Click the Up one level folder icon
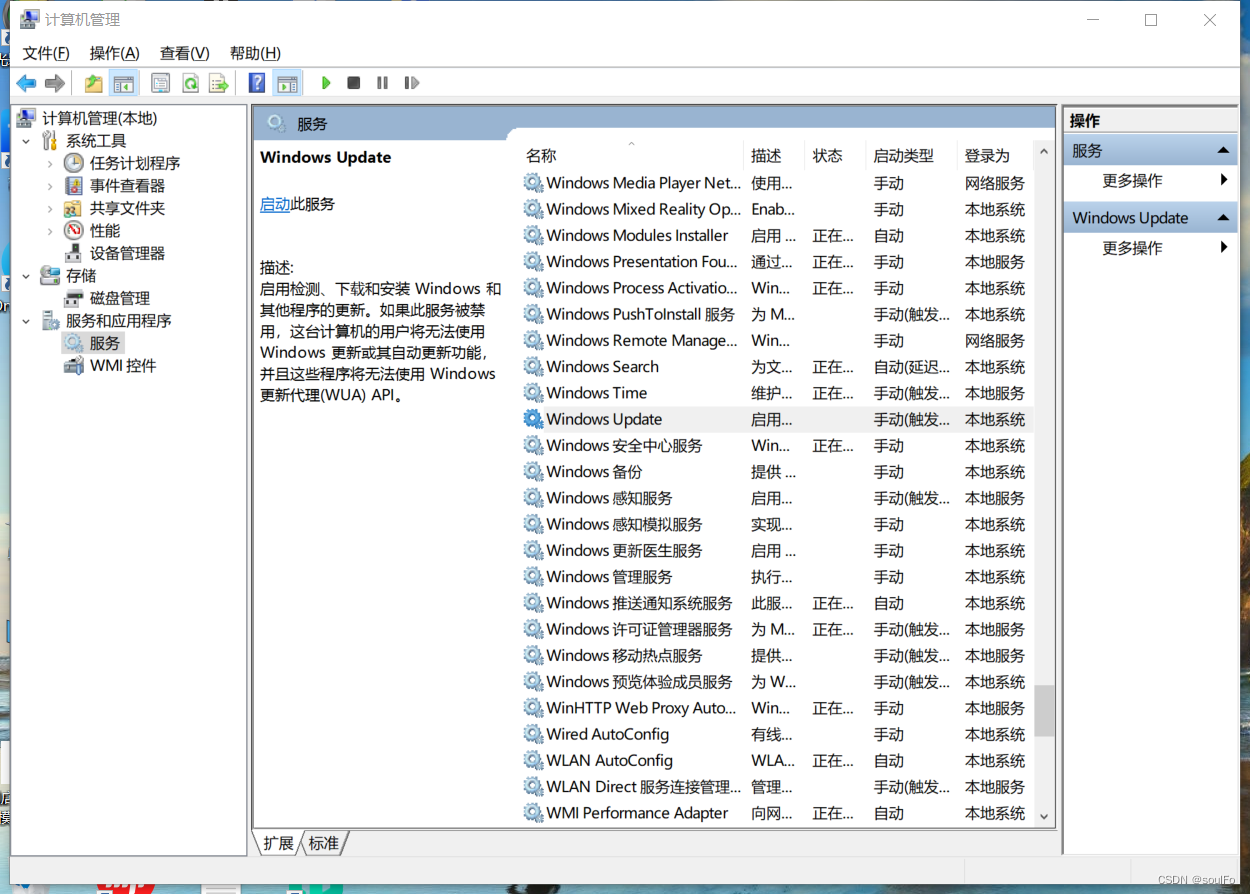Viewport: 1250px width, 894px height. [x=93, y=83]
